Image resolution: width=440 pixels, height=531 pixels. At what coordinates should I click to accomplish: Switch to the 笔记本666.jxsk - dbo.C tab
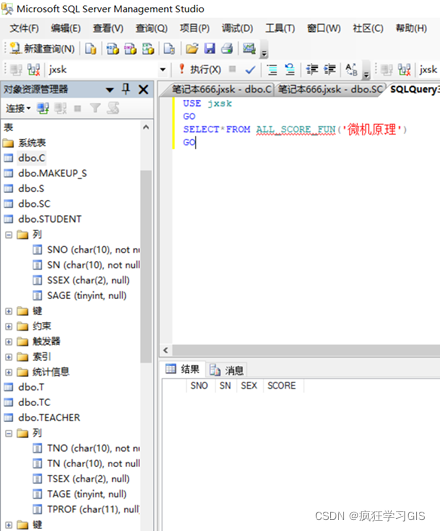[222, 89]
